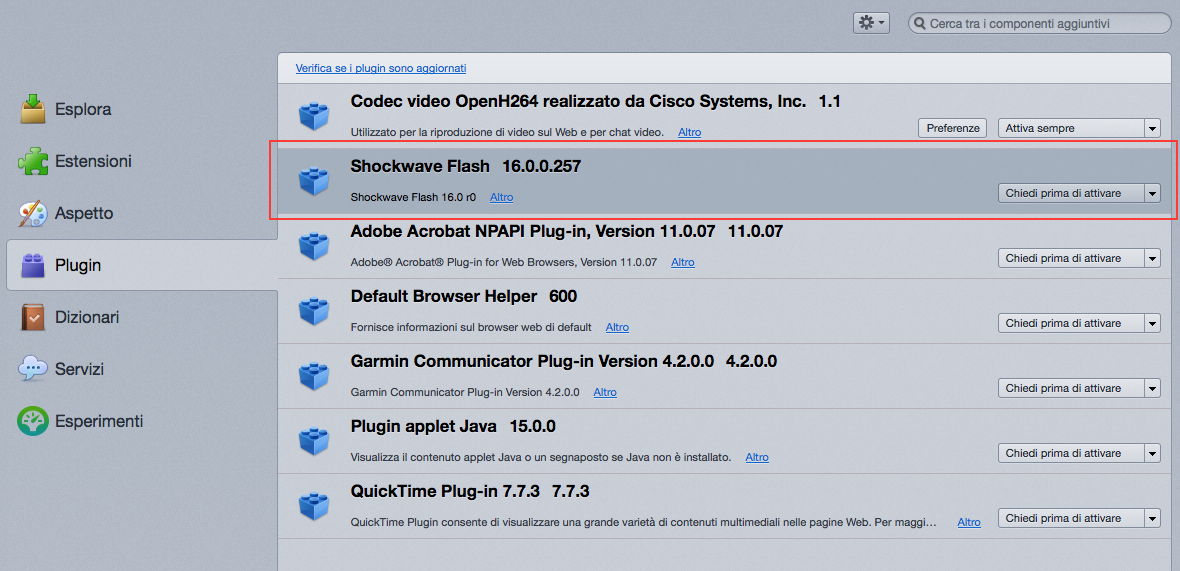Click Preferenze button for OpenH264 codec

952,128
